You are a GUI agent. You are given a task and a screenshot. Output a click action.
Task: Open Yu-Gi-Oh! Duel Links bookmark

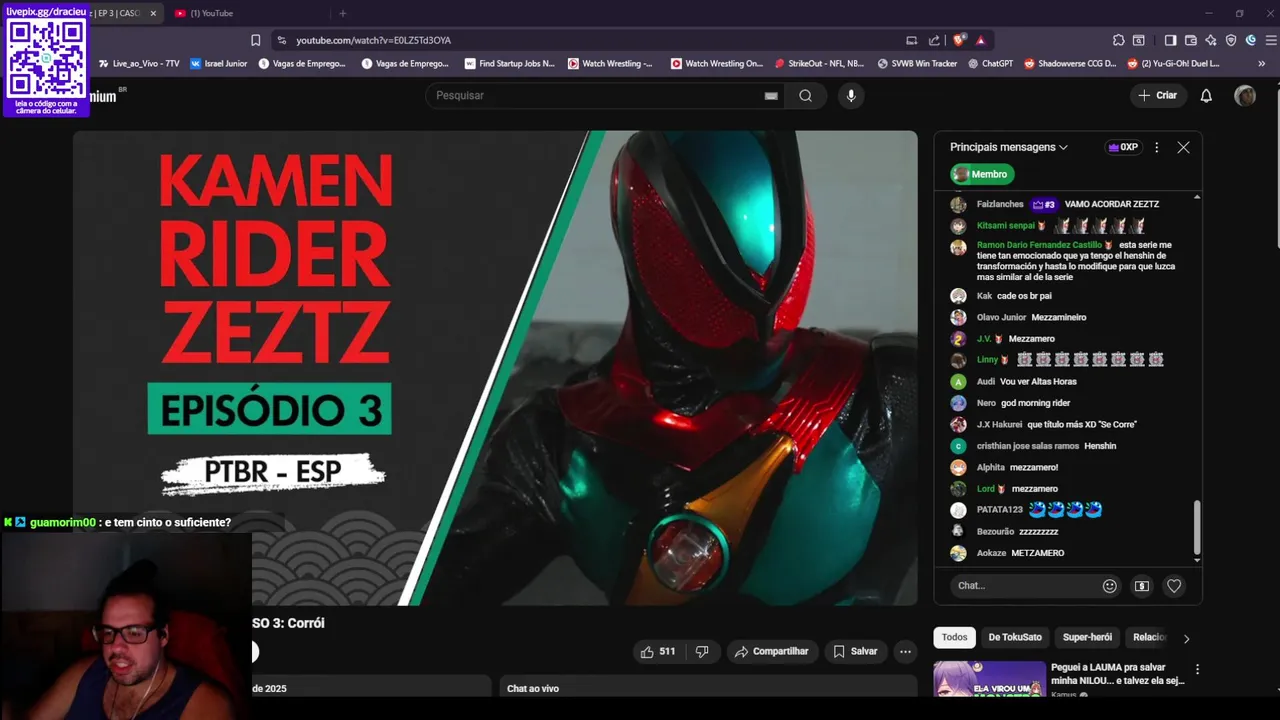click(1173, 63)
